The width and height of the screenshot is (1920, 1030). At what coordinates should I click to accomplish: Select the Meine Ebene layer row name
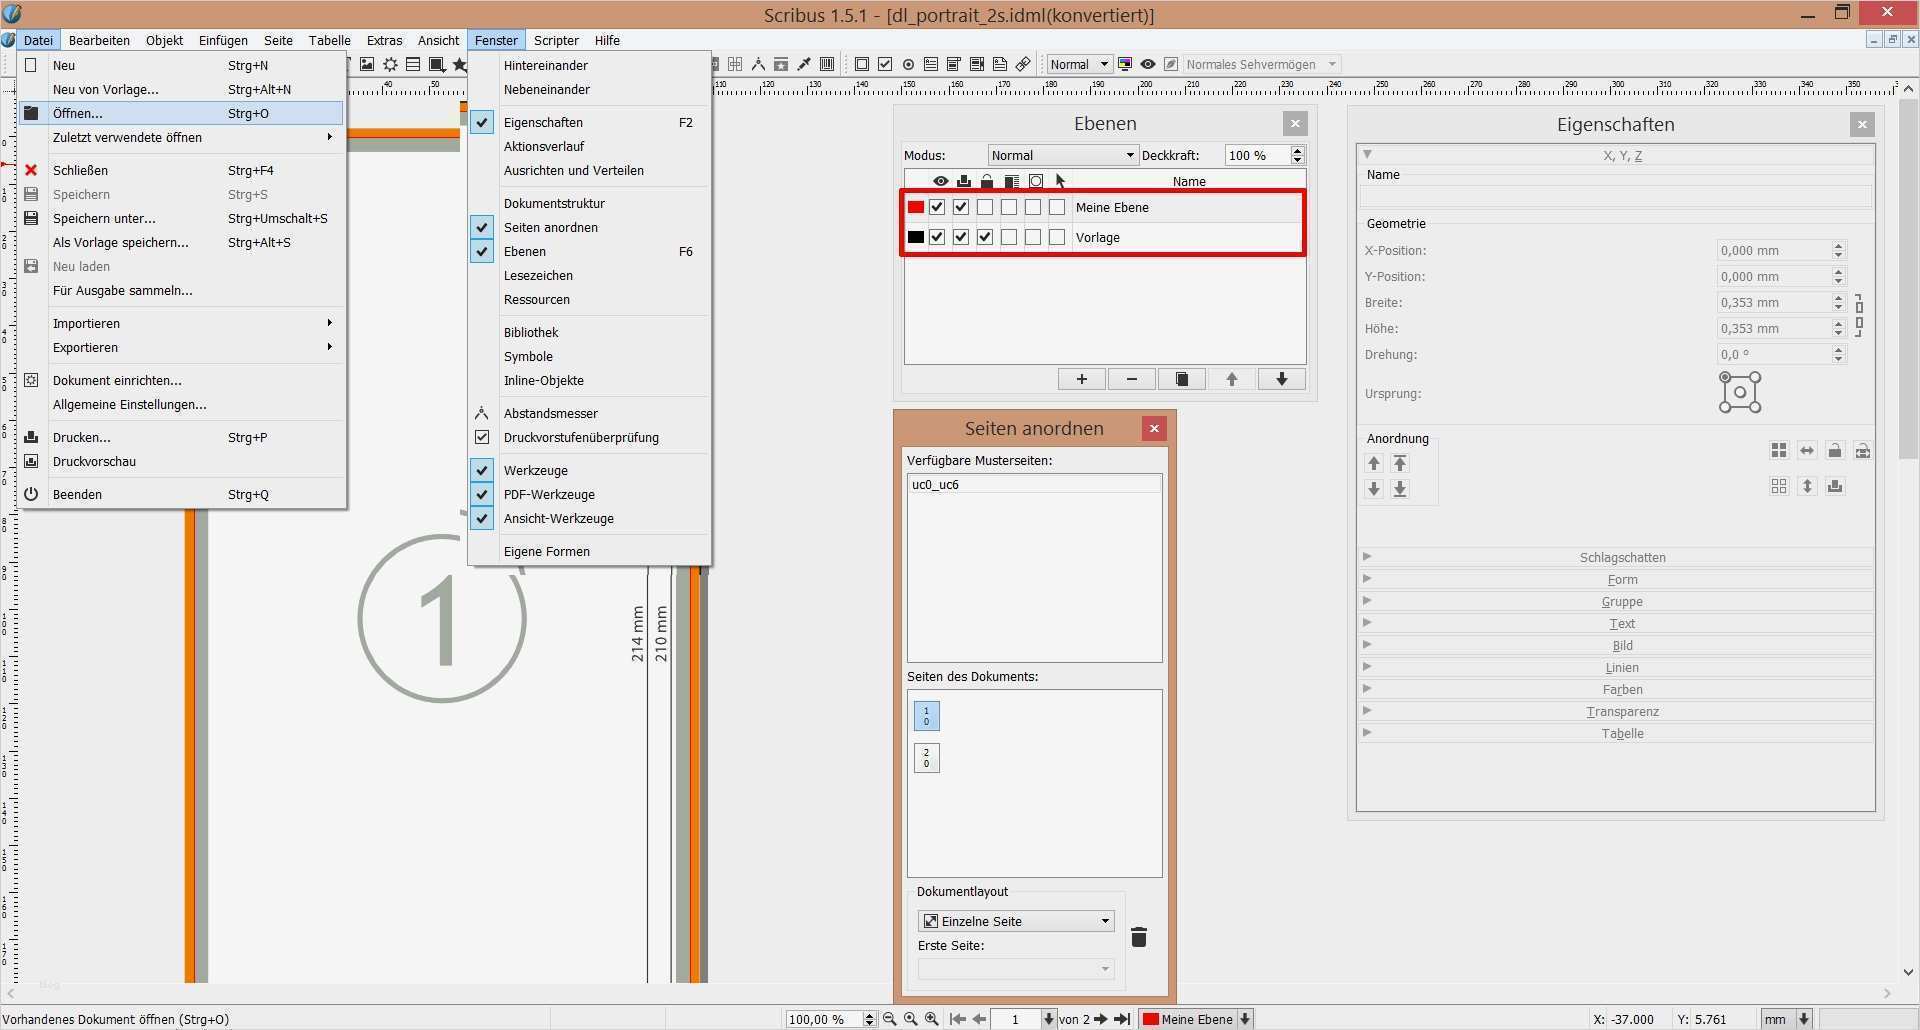[1112, 207]
